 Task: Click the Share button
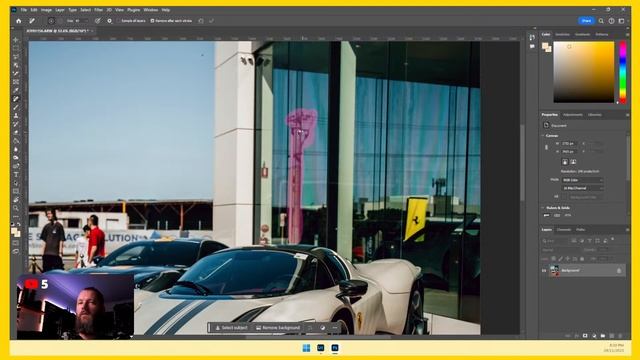(586, 21)
